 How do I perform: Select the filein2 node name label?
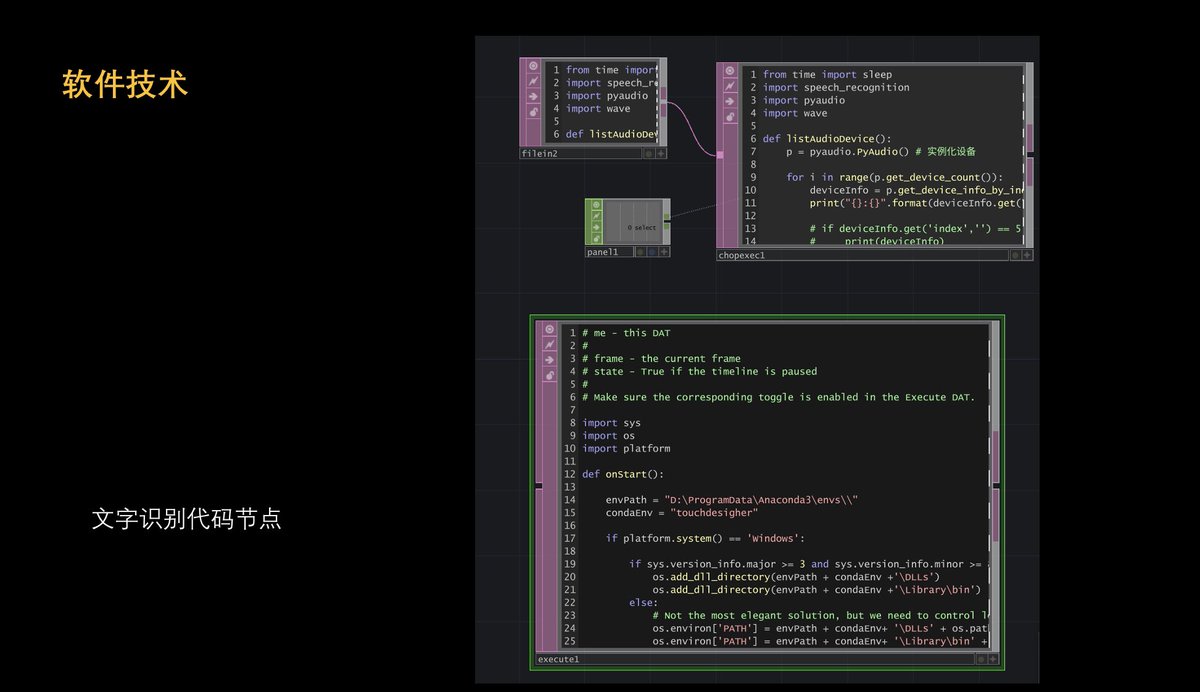(x=540, y=154)
